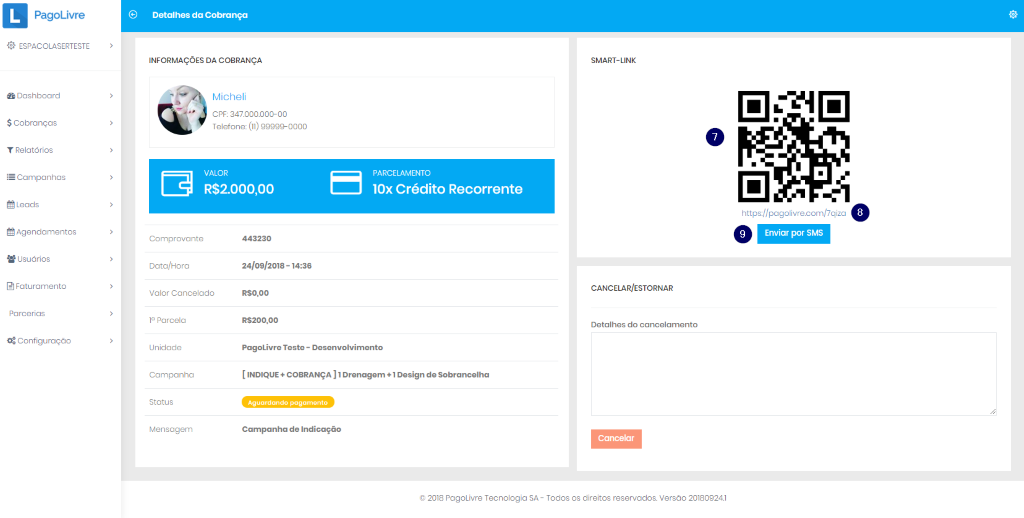Viewport: 1024px width, 518px height.
Task: Expand the Leads chevron
Action: [x=112, y=204]
